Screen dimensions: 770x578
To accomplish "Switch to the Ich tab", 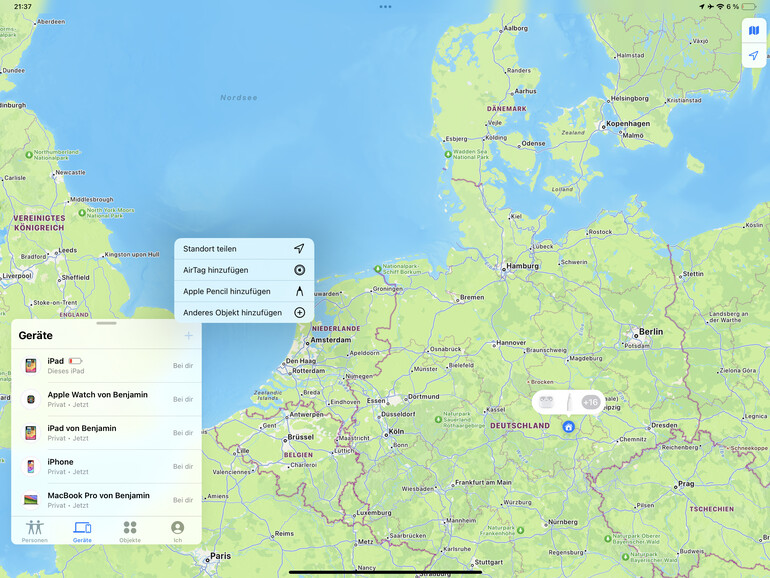I will pyautogui.click(x=177, y=531).
